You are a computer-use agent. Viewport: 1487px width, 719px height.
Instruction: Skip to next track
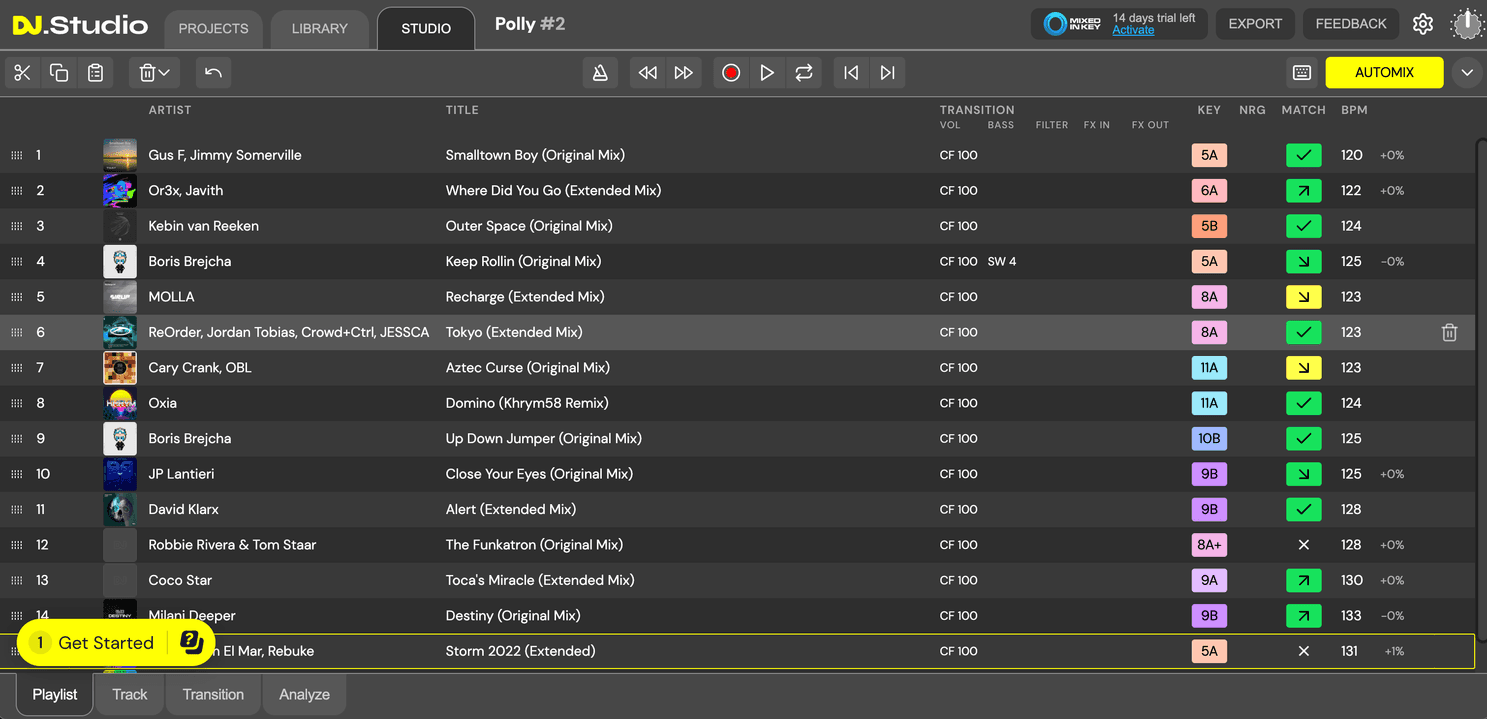click(887, 73)
